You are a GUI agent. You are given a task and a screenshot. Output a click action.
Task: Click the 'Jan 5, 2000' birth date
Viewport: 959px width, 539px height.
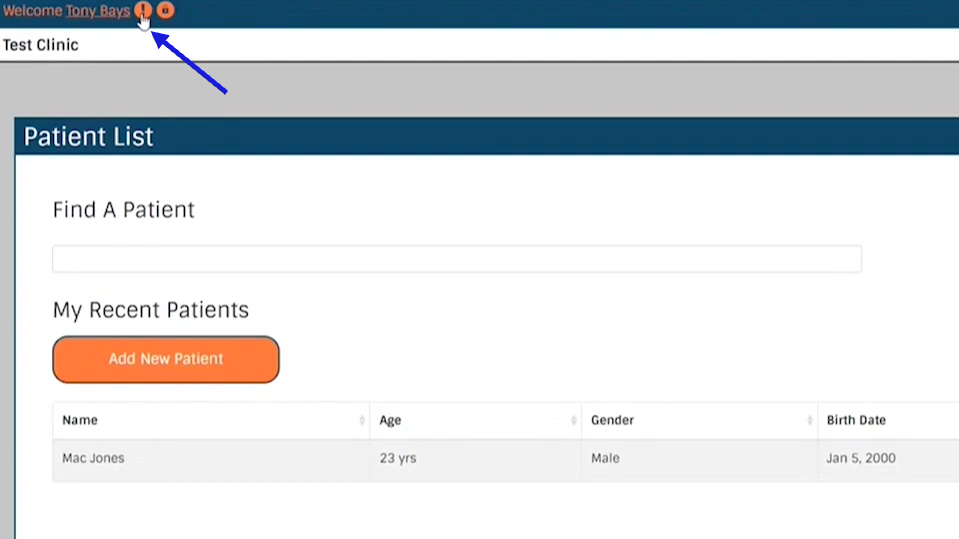[x=861, y=458]
